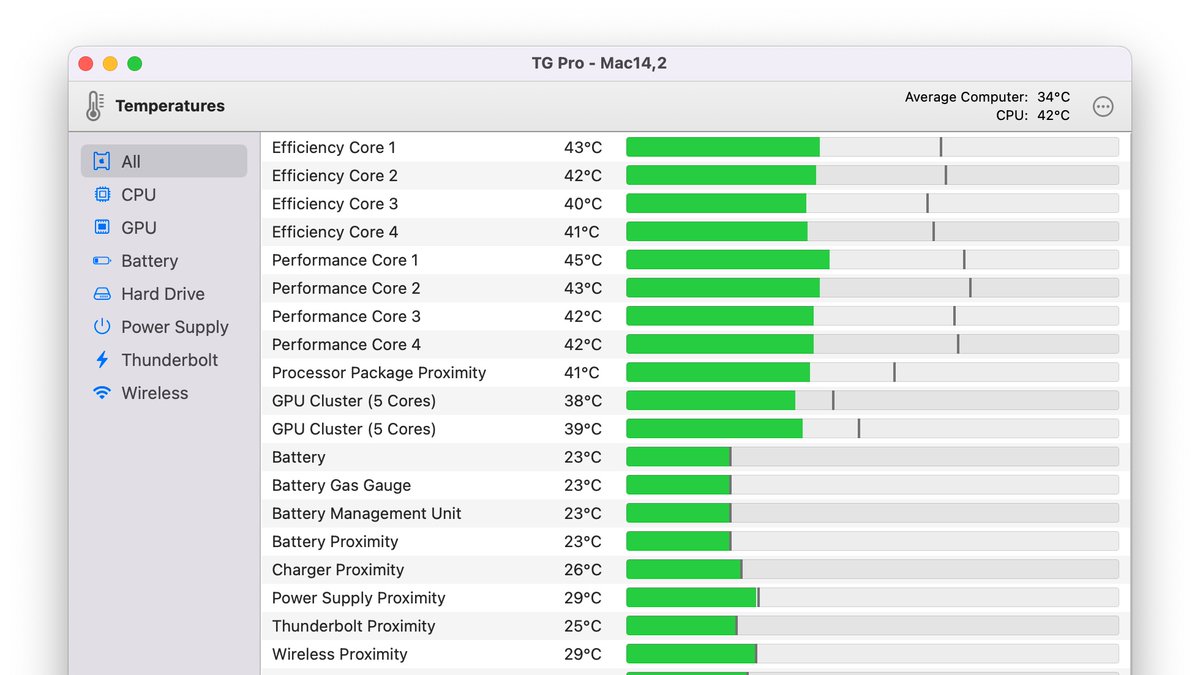Switch to the CPU category
Screen dimensions: 1200x675
[139, 195]
